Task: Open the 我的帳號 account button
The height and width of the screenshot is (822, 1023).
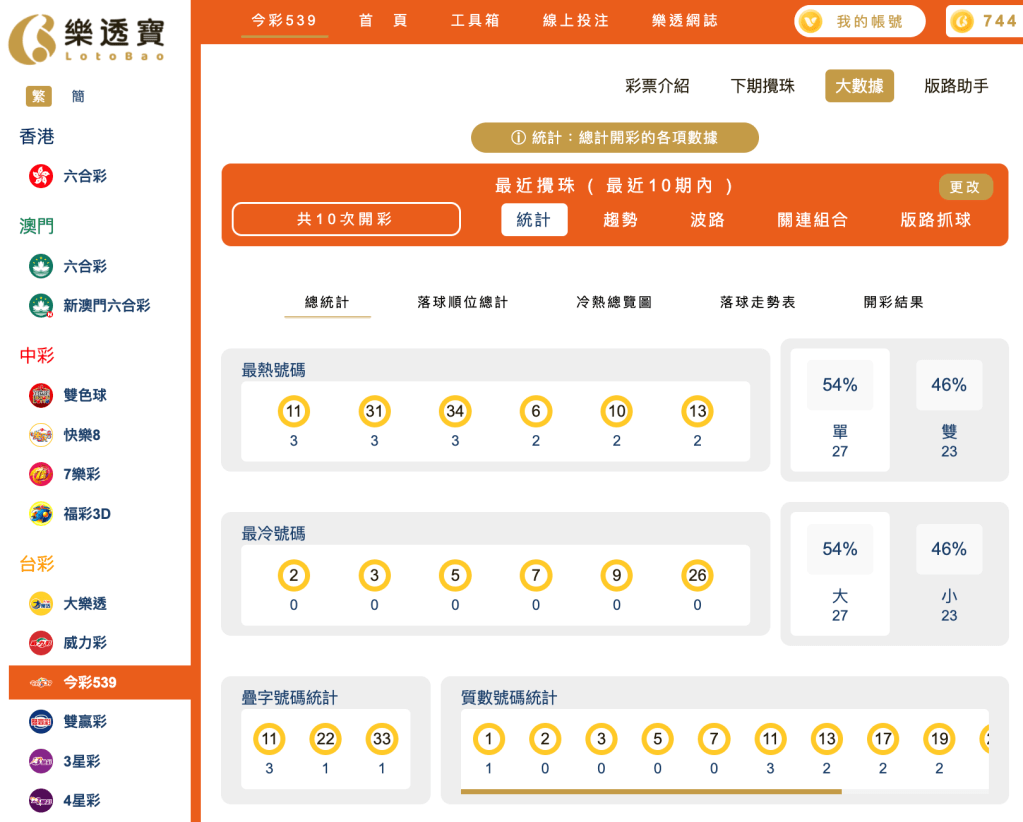Action: click(859, 22)
